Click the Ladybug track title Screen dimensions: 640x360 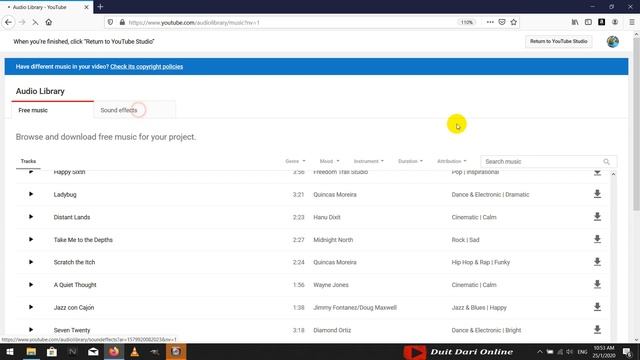coord(65,195)
